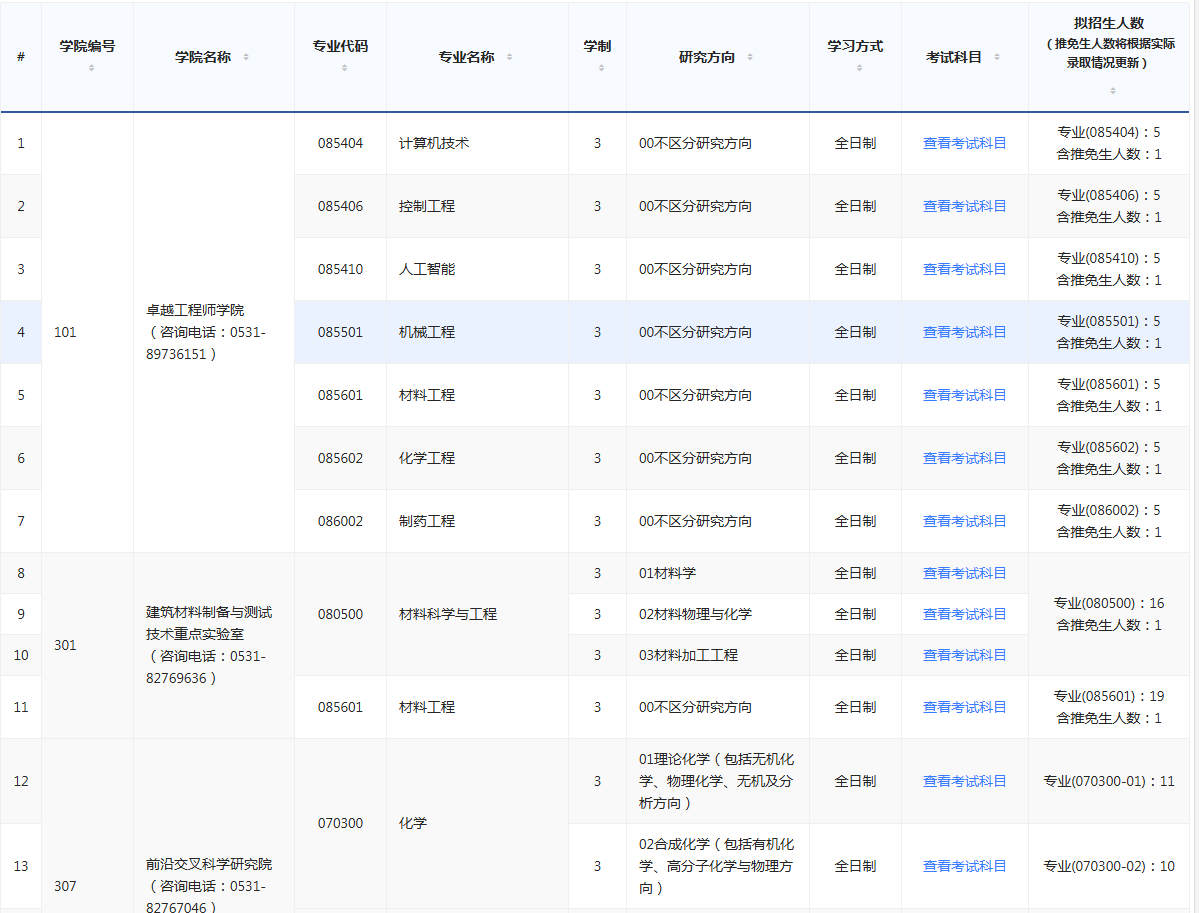Select the cell showing code 085501
This screenshot has height=913, width=1199.
339,331
